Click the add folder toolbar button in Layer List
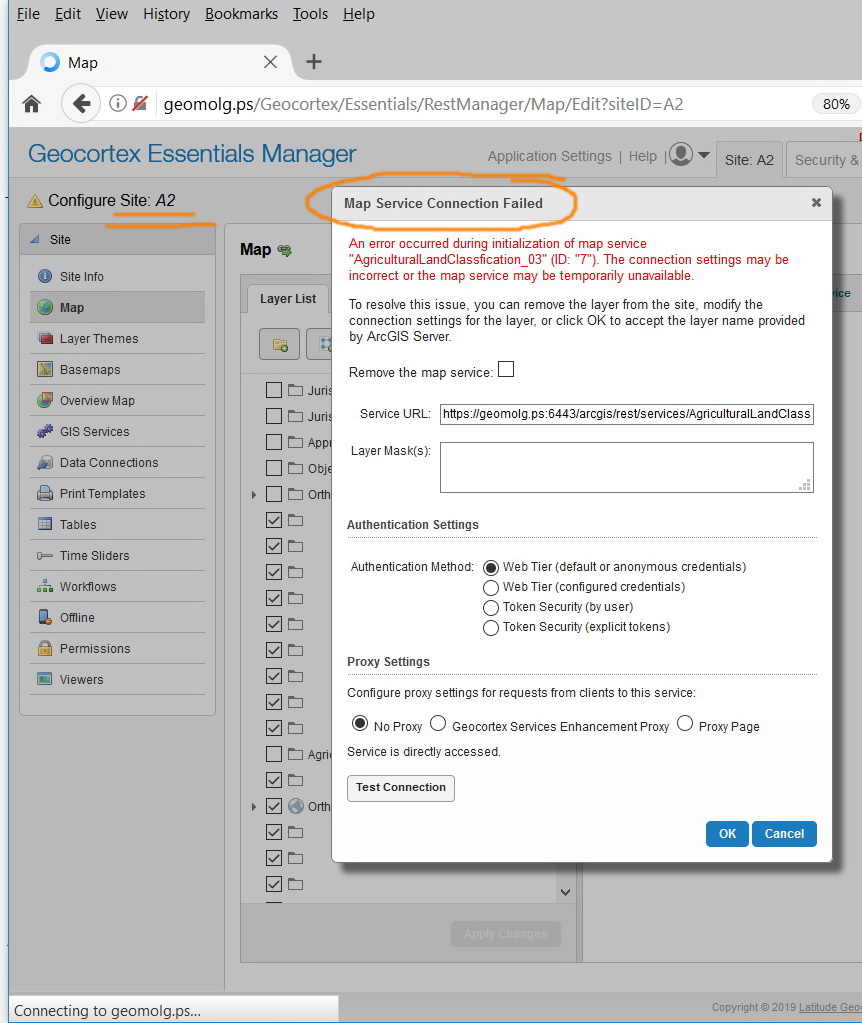Image resolution: width=862 pixels, height=1023 pixels. (279, 344)
